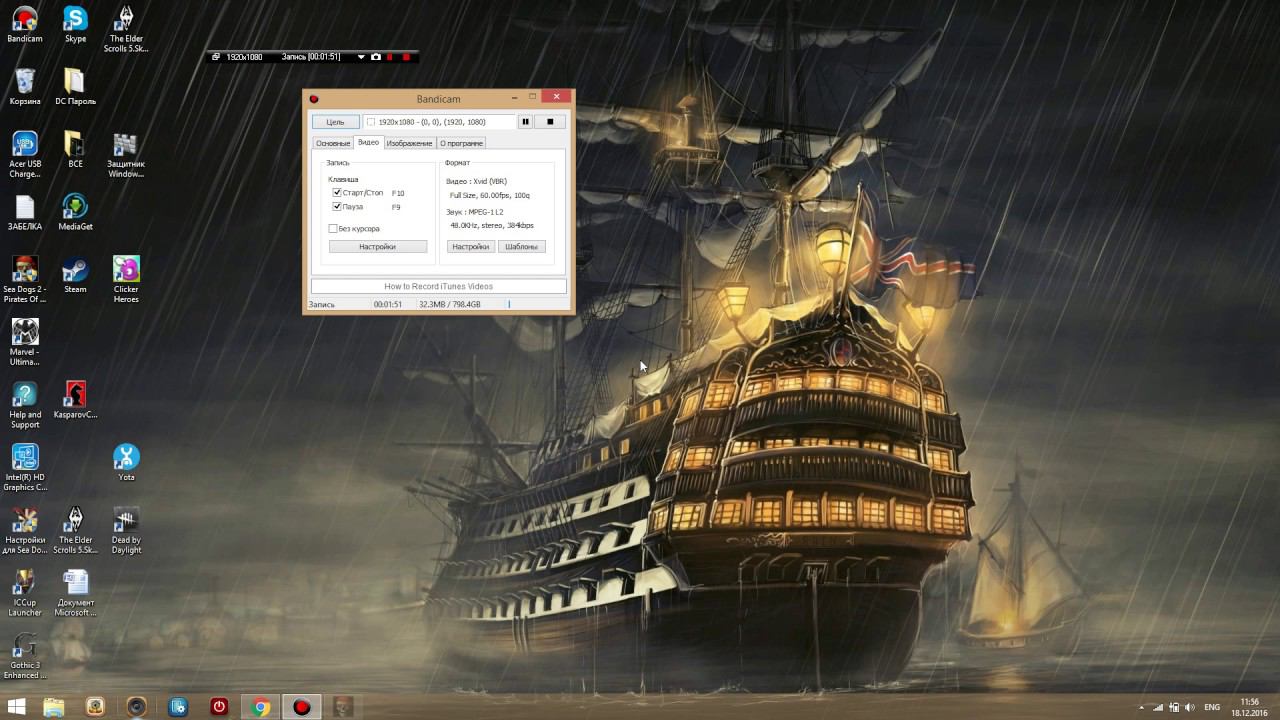
Task: Select the KasparovChess shortcut
Action: (x=75, y=400)
